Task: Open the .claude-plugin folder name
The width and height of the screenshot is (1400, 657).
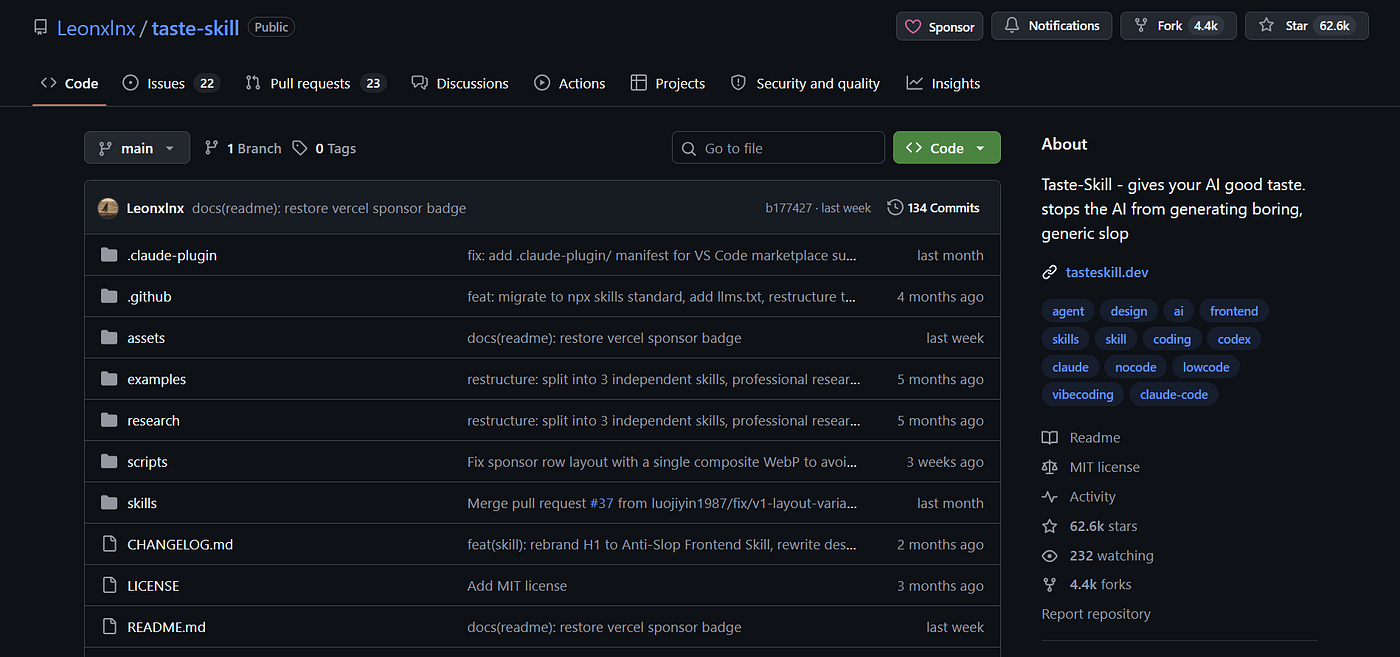Action: click(x=172, y=255)
